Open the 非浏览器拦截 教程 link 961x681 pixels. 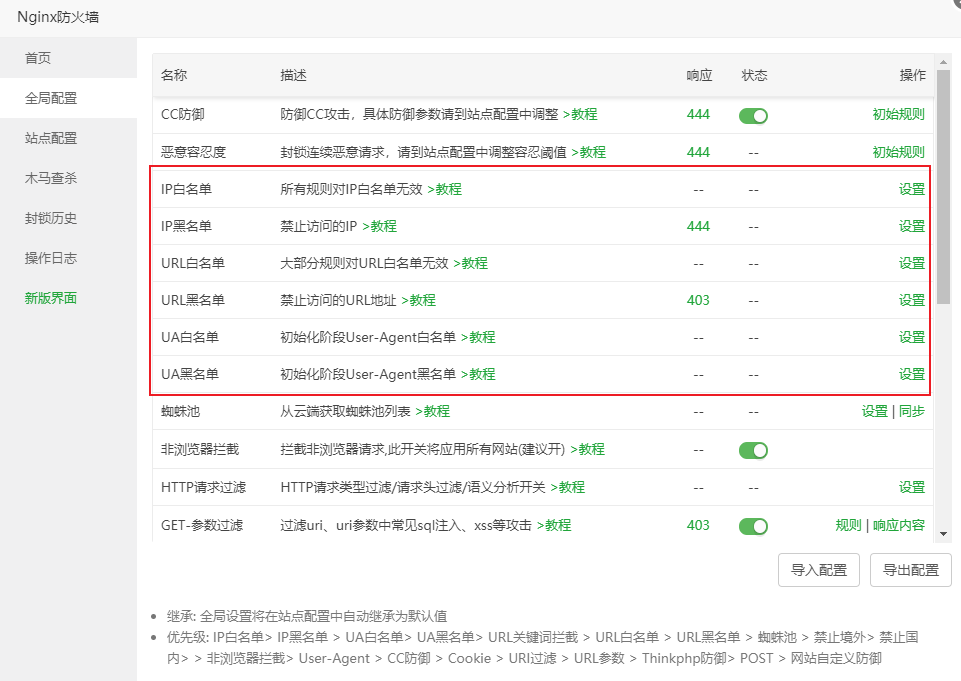point(588,449)
